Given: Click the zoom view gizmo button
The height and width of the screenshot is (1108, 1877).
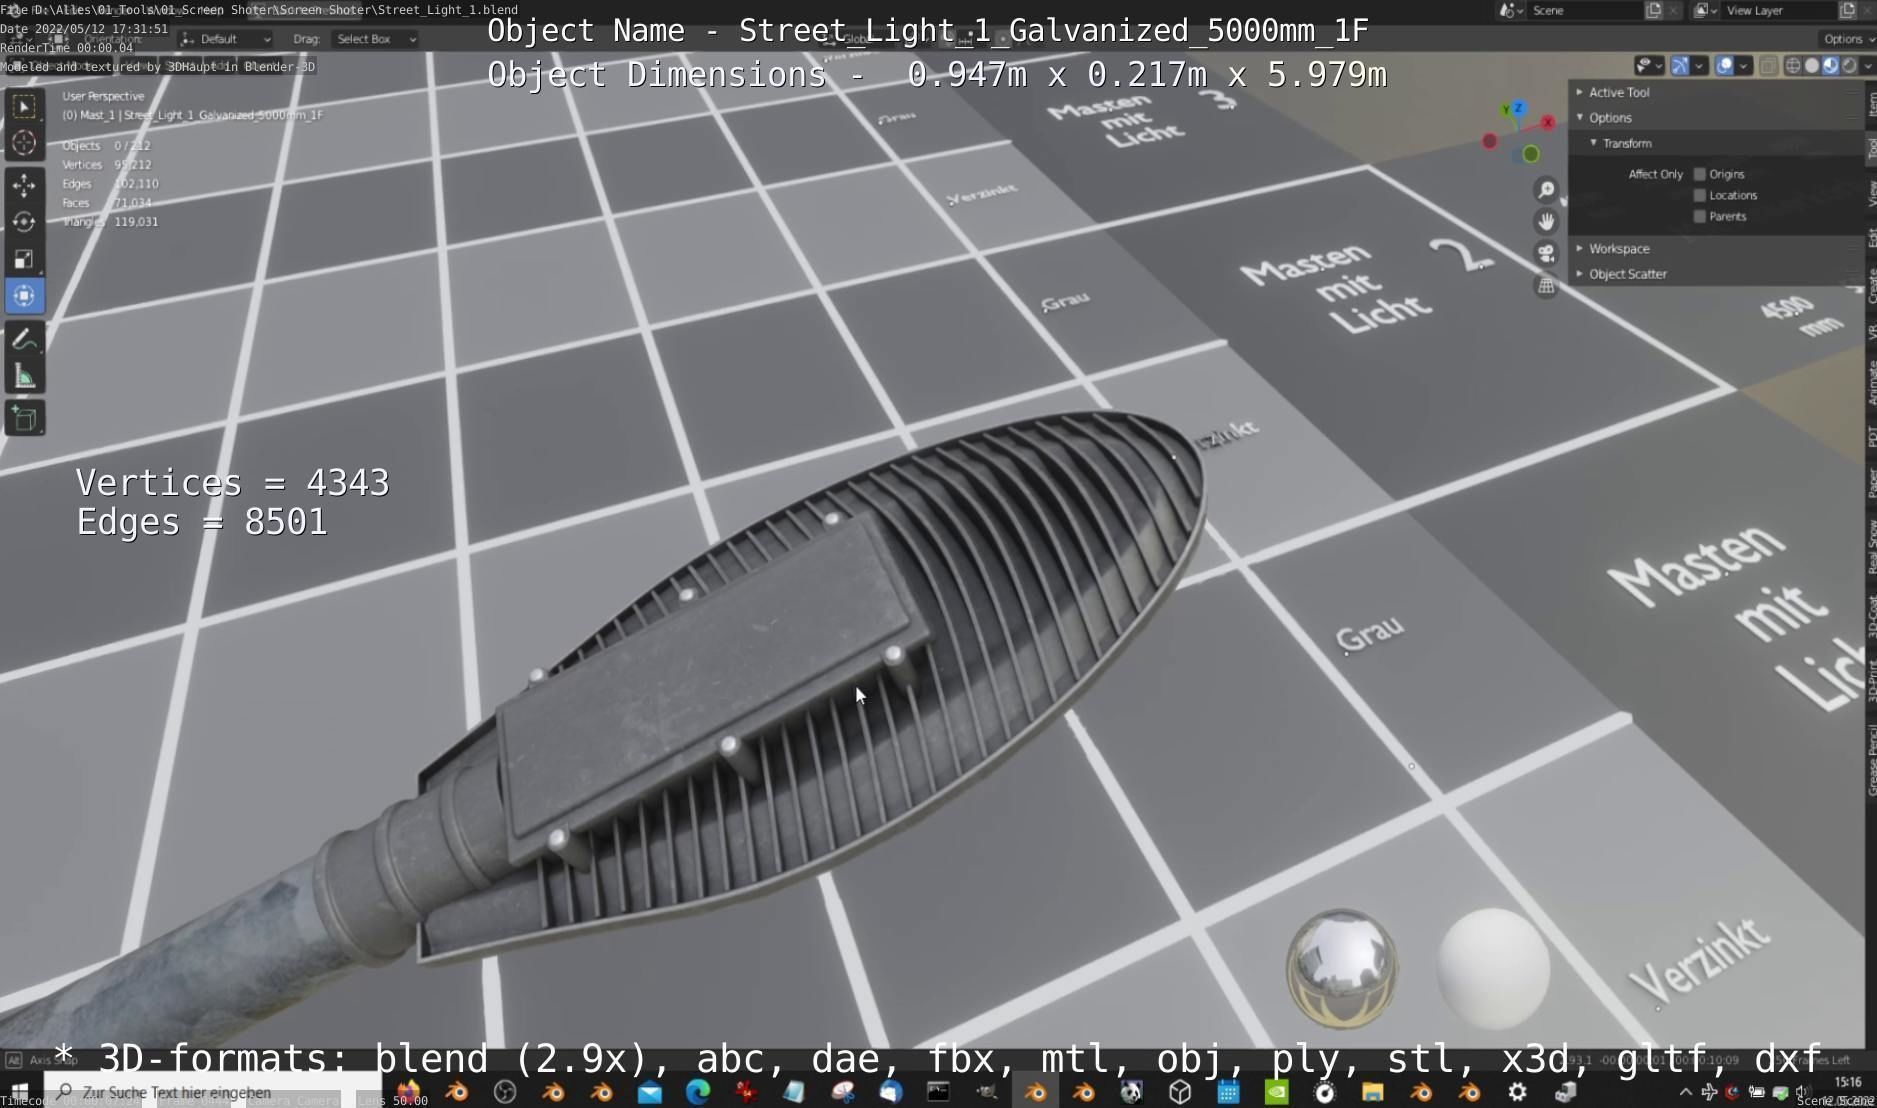Looking at the screenshot, I should [1546, 190].
